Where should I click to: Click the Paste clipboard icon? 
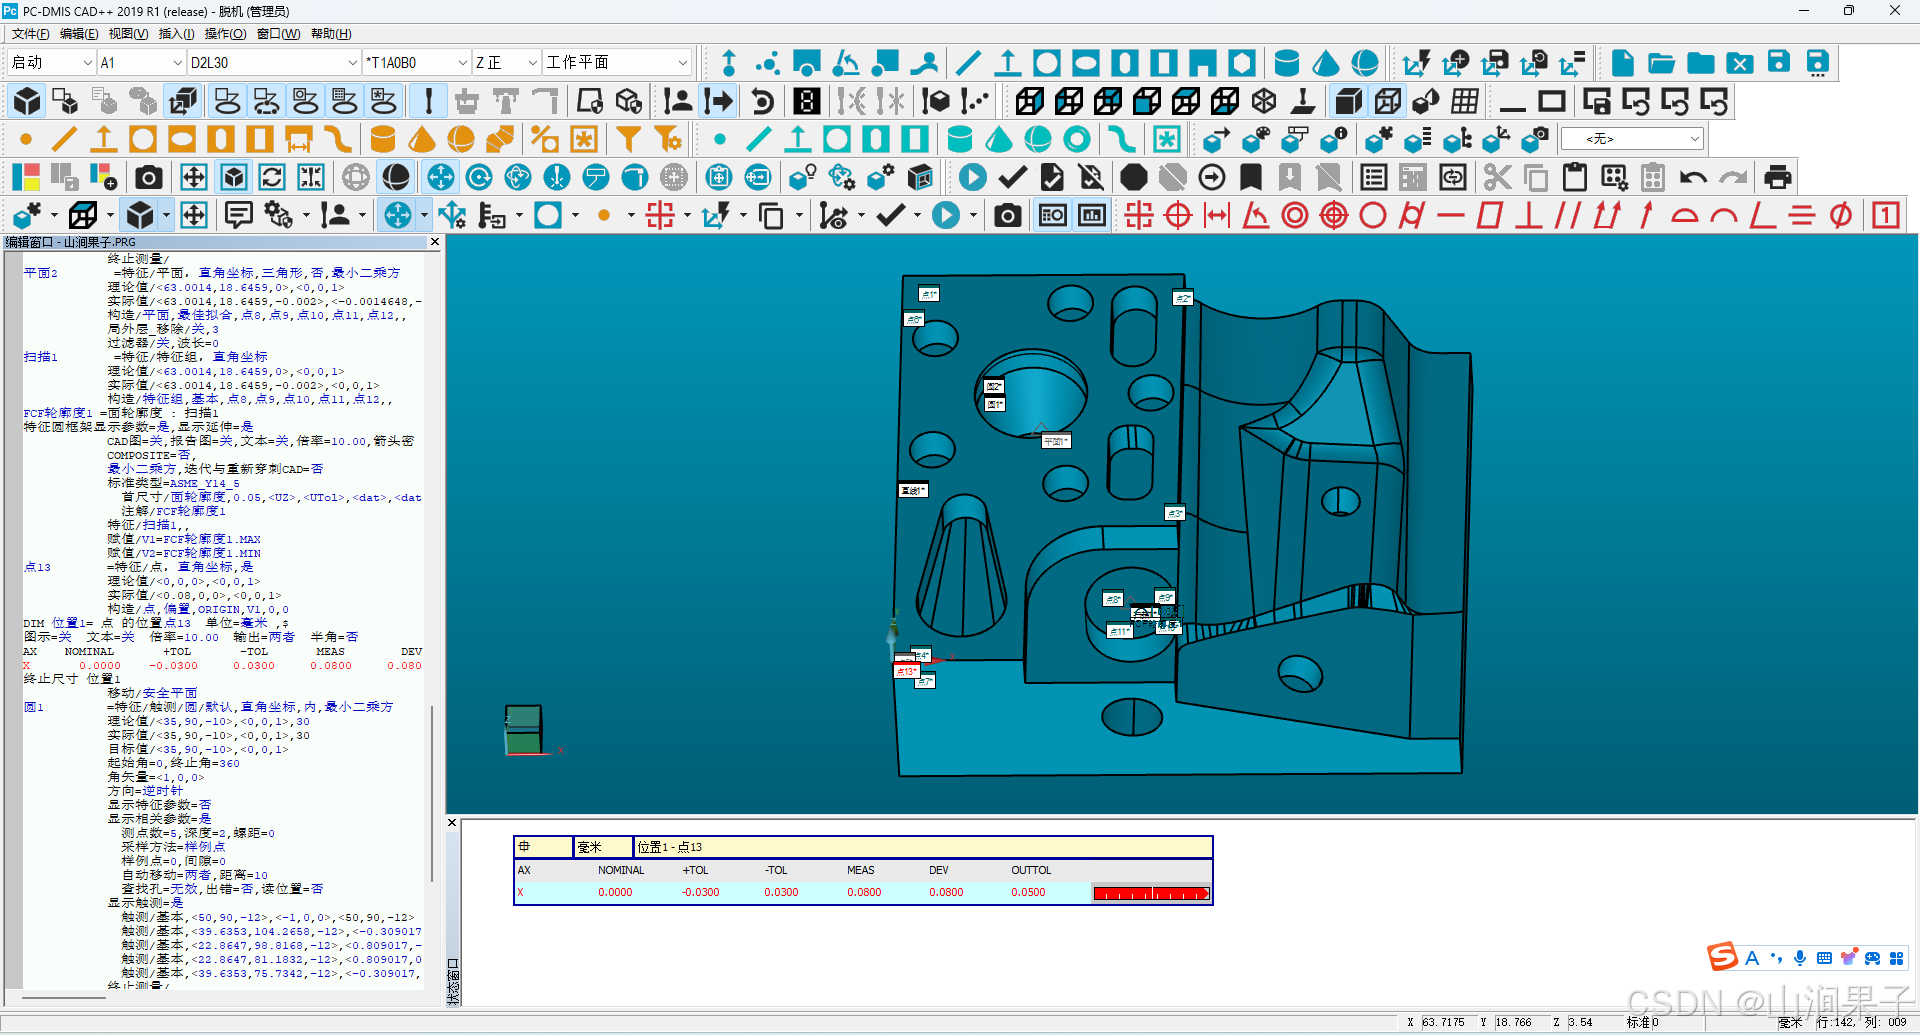point(1575,178)
